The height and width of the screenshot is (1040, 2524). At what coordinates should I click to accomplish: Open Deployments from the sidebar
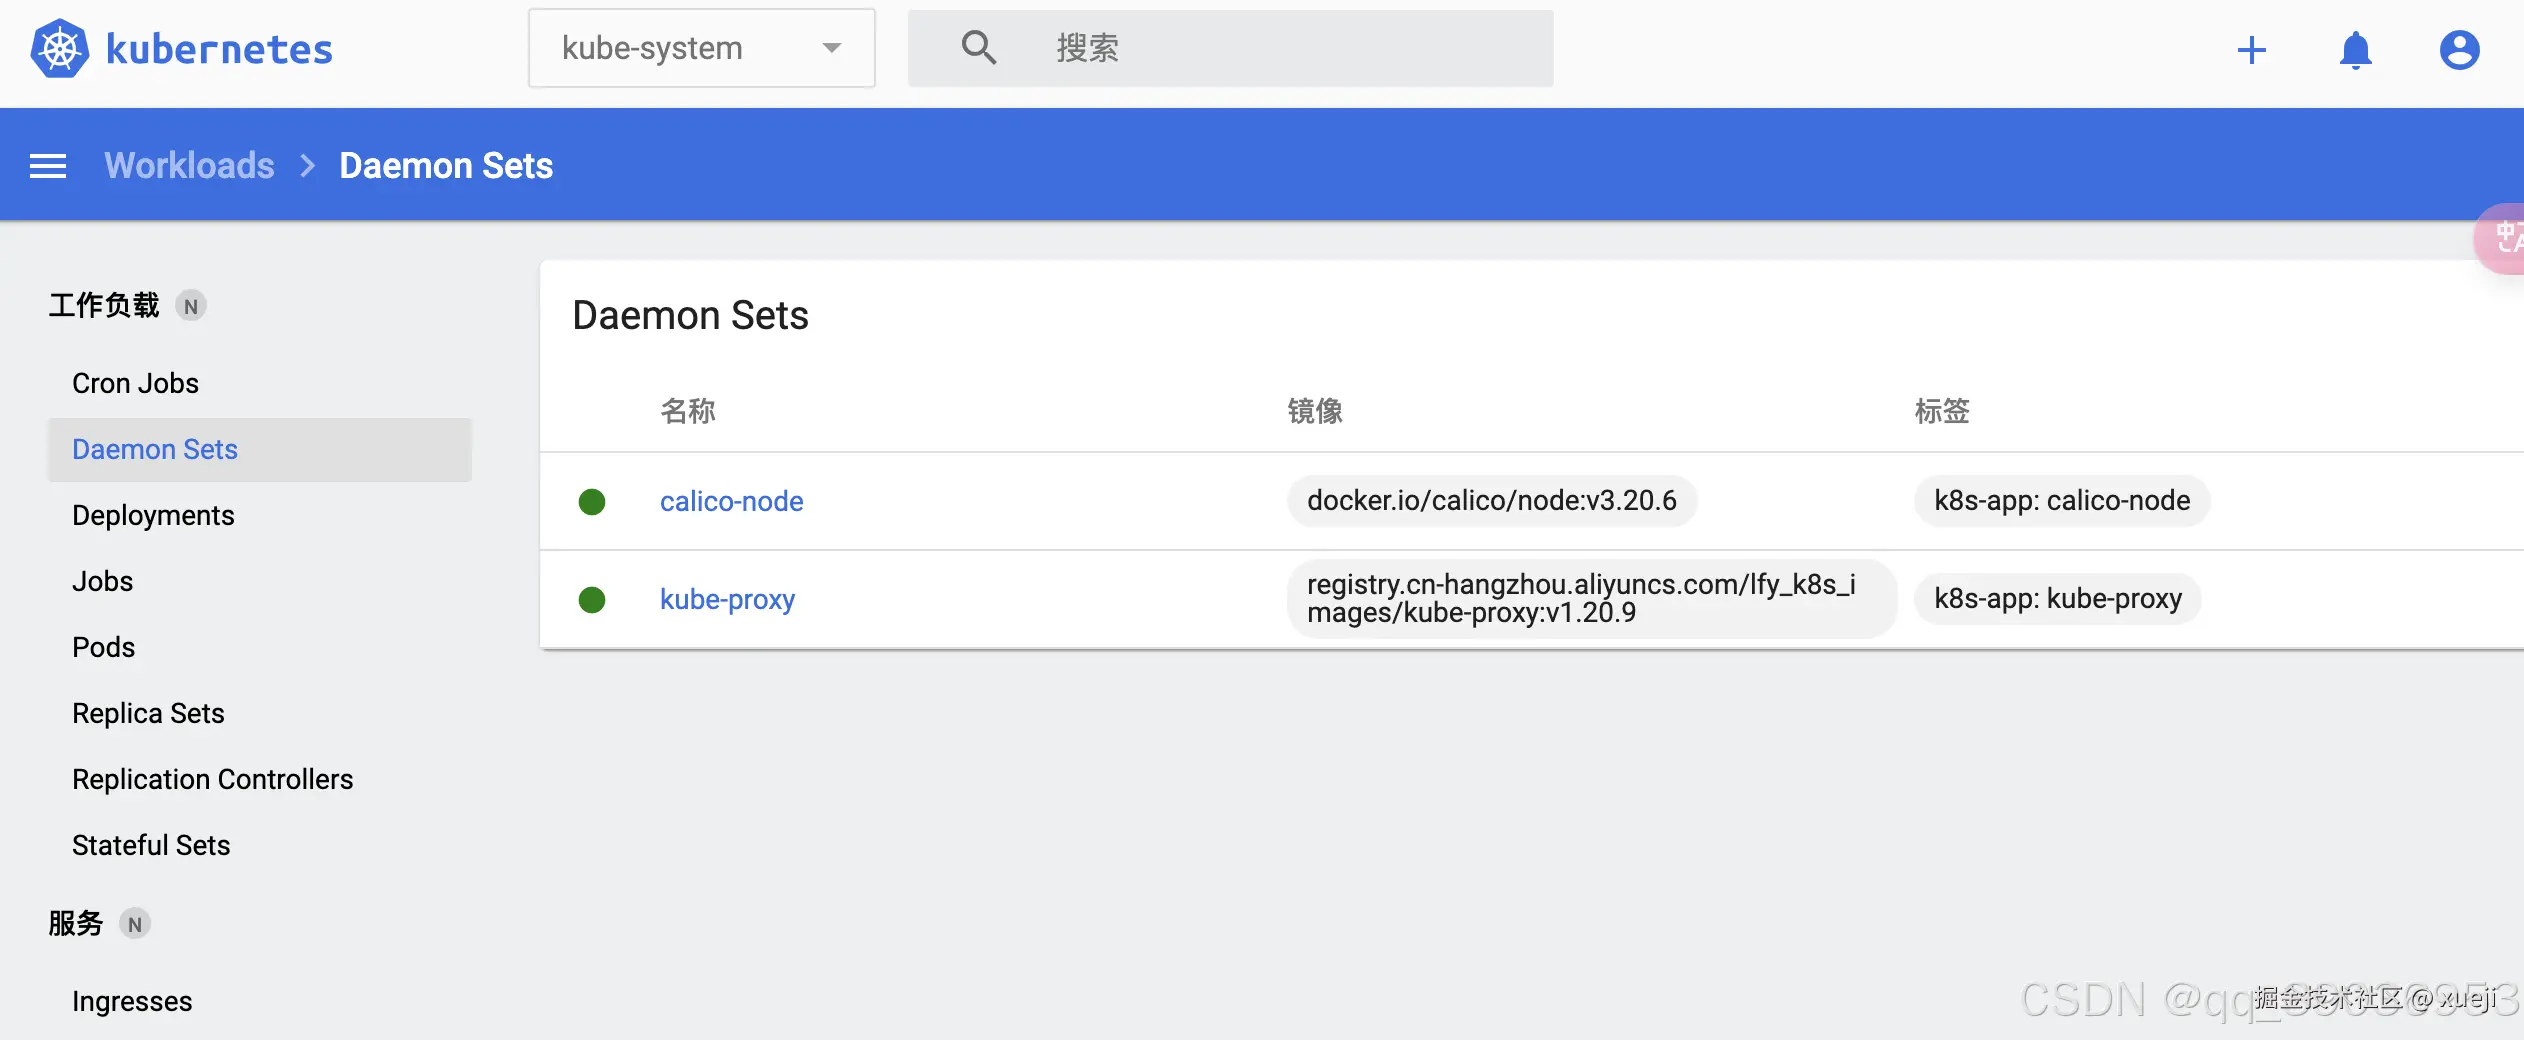click(x=153, y=515)
